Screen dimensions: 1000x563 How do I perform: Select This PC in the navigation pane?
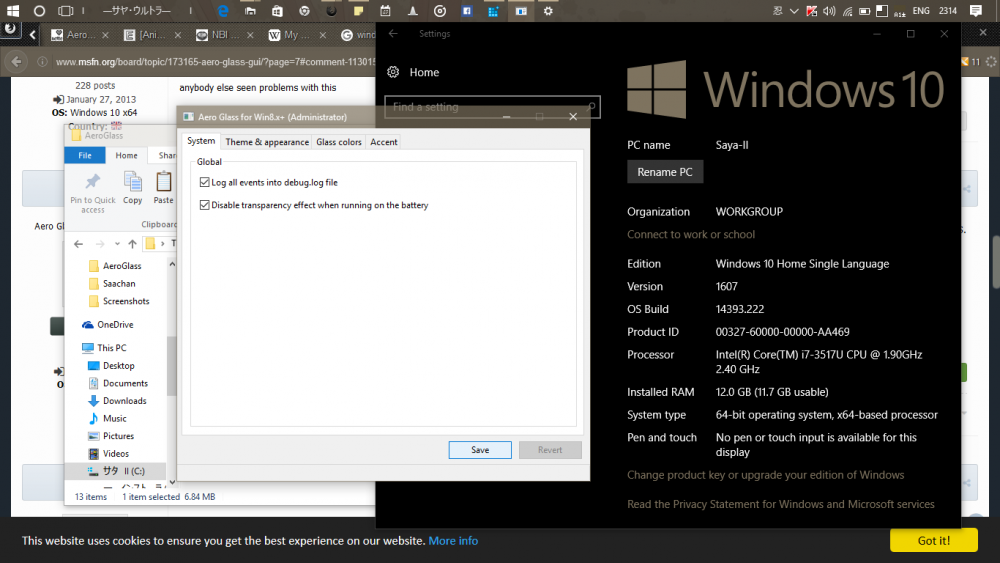click(105, 347)
